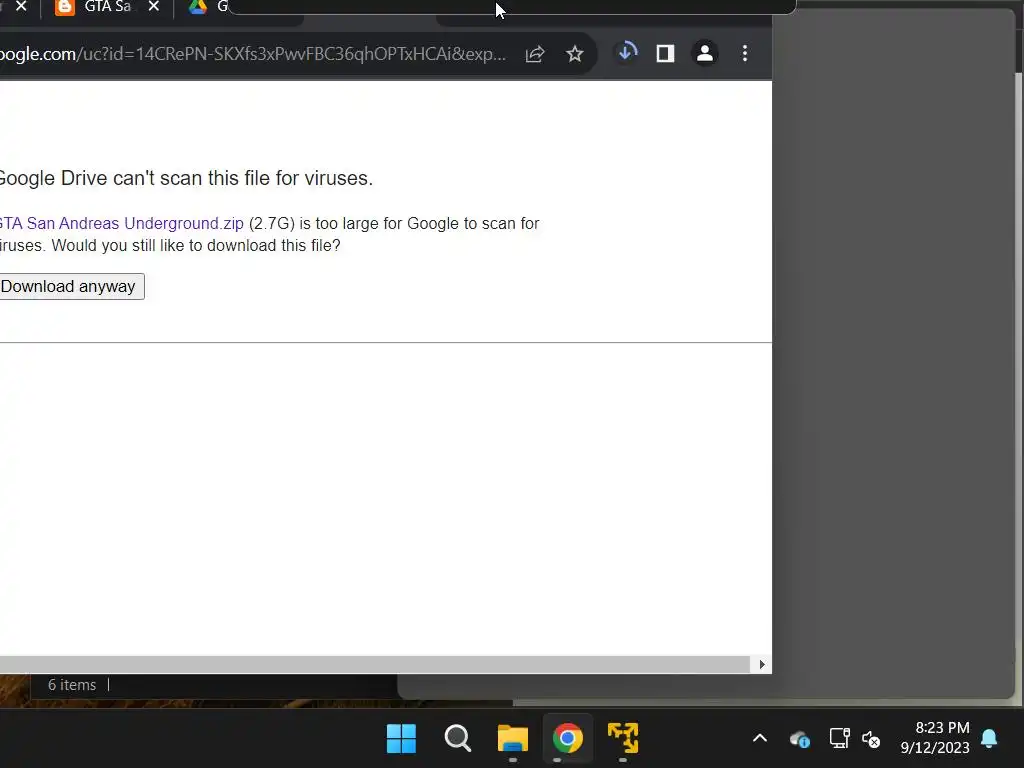Open the GTA San Andreas Underground.zip link
The height and width of the screenshot is (768, 1024).
pyautogui.click(x=121, y=223)
